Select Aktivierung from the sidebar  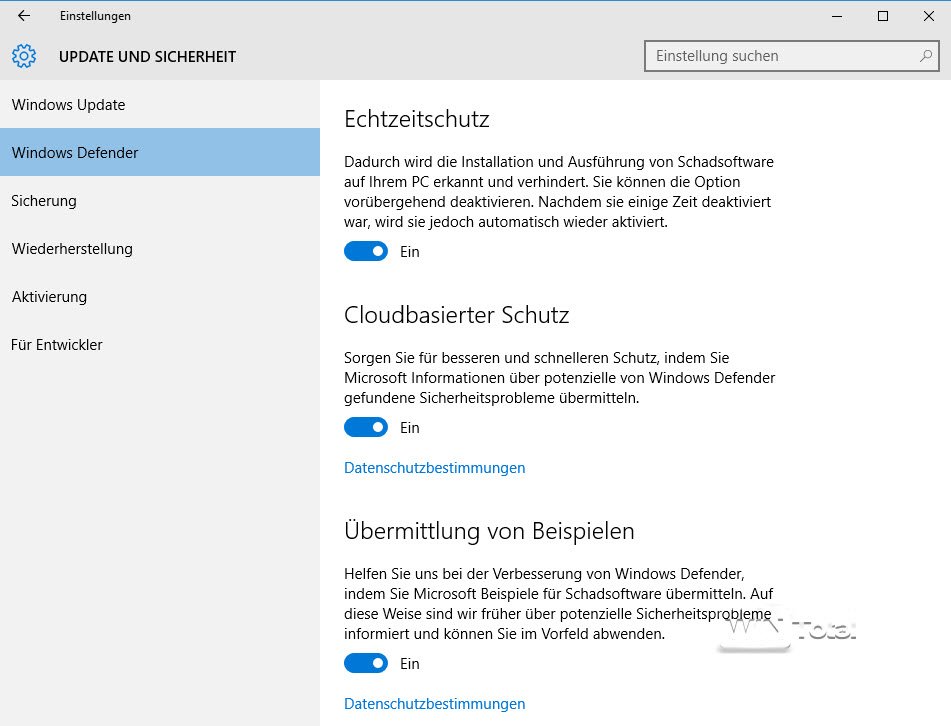pyautogui.click(x=49, y=297)
